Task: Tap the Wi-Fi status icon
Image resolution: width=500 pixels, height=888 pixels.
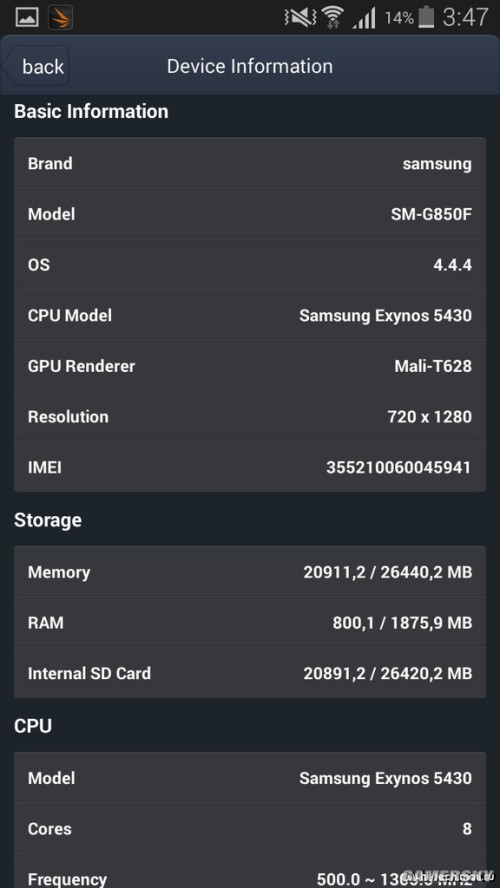Action: coord(333,18)
